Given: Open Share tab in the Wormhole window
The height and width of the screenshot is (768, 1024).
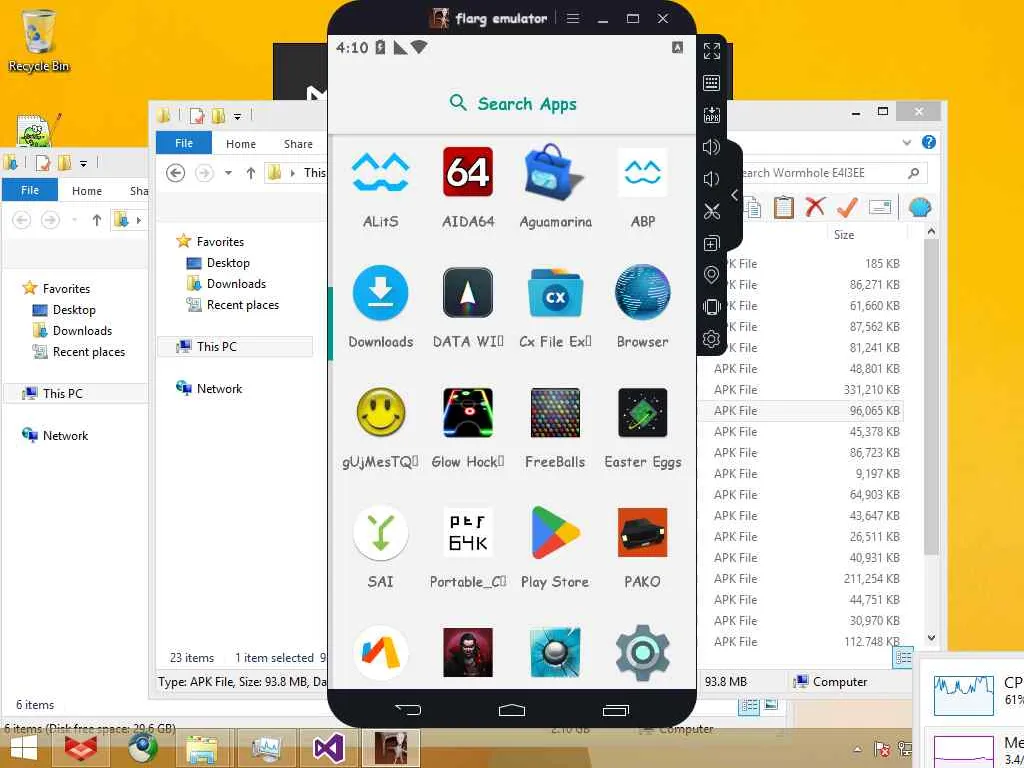Looking at the screenshot, I should tap(298, 144).
